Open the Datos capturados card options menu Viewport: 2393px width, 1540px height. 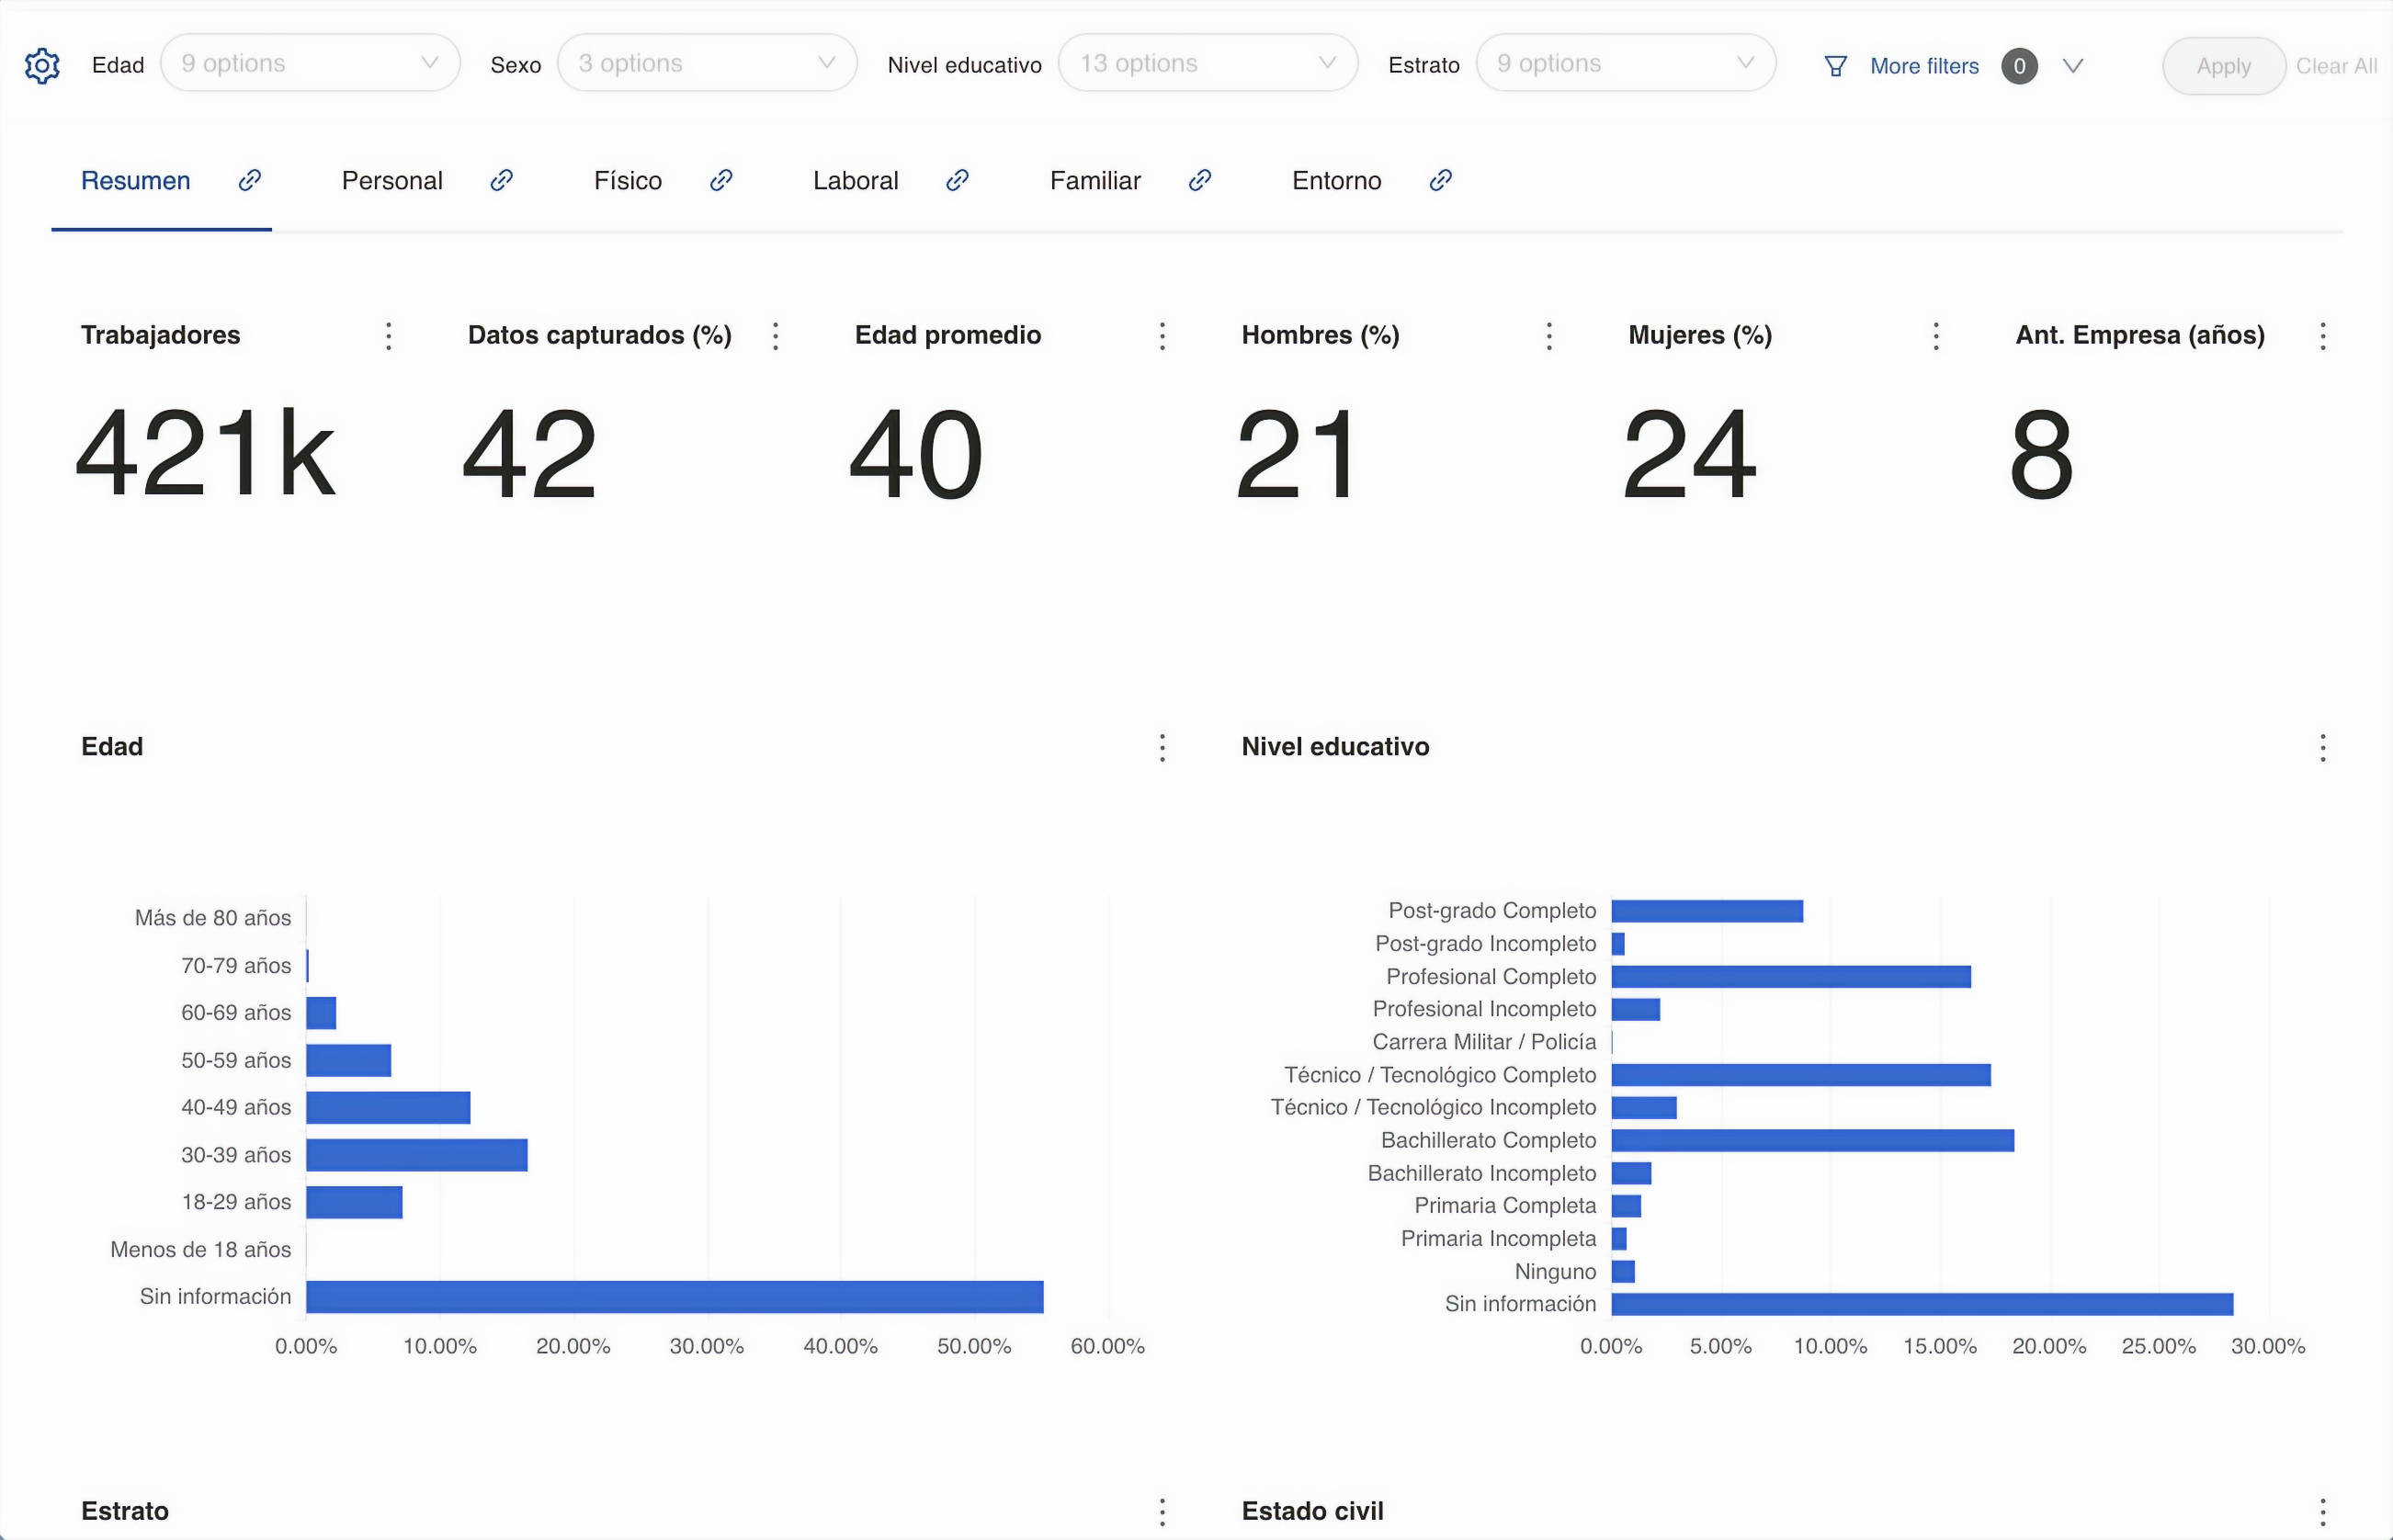click(x=776, y=336)
